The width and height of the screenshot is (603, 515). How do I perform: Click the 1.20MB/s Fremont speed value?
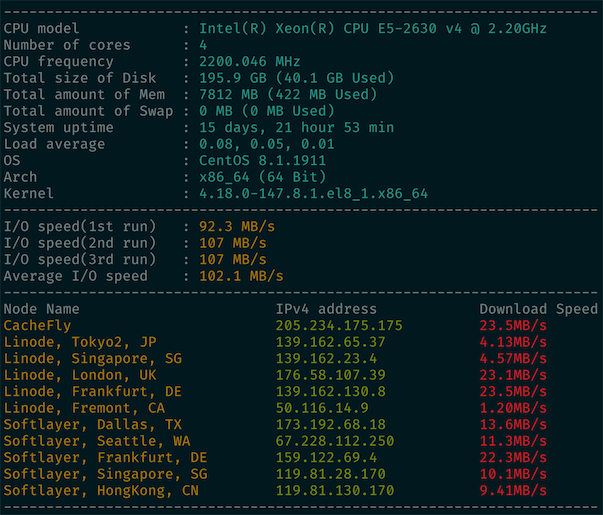tap(513, 408)
